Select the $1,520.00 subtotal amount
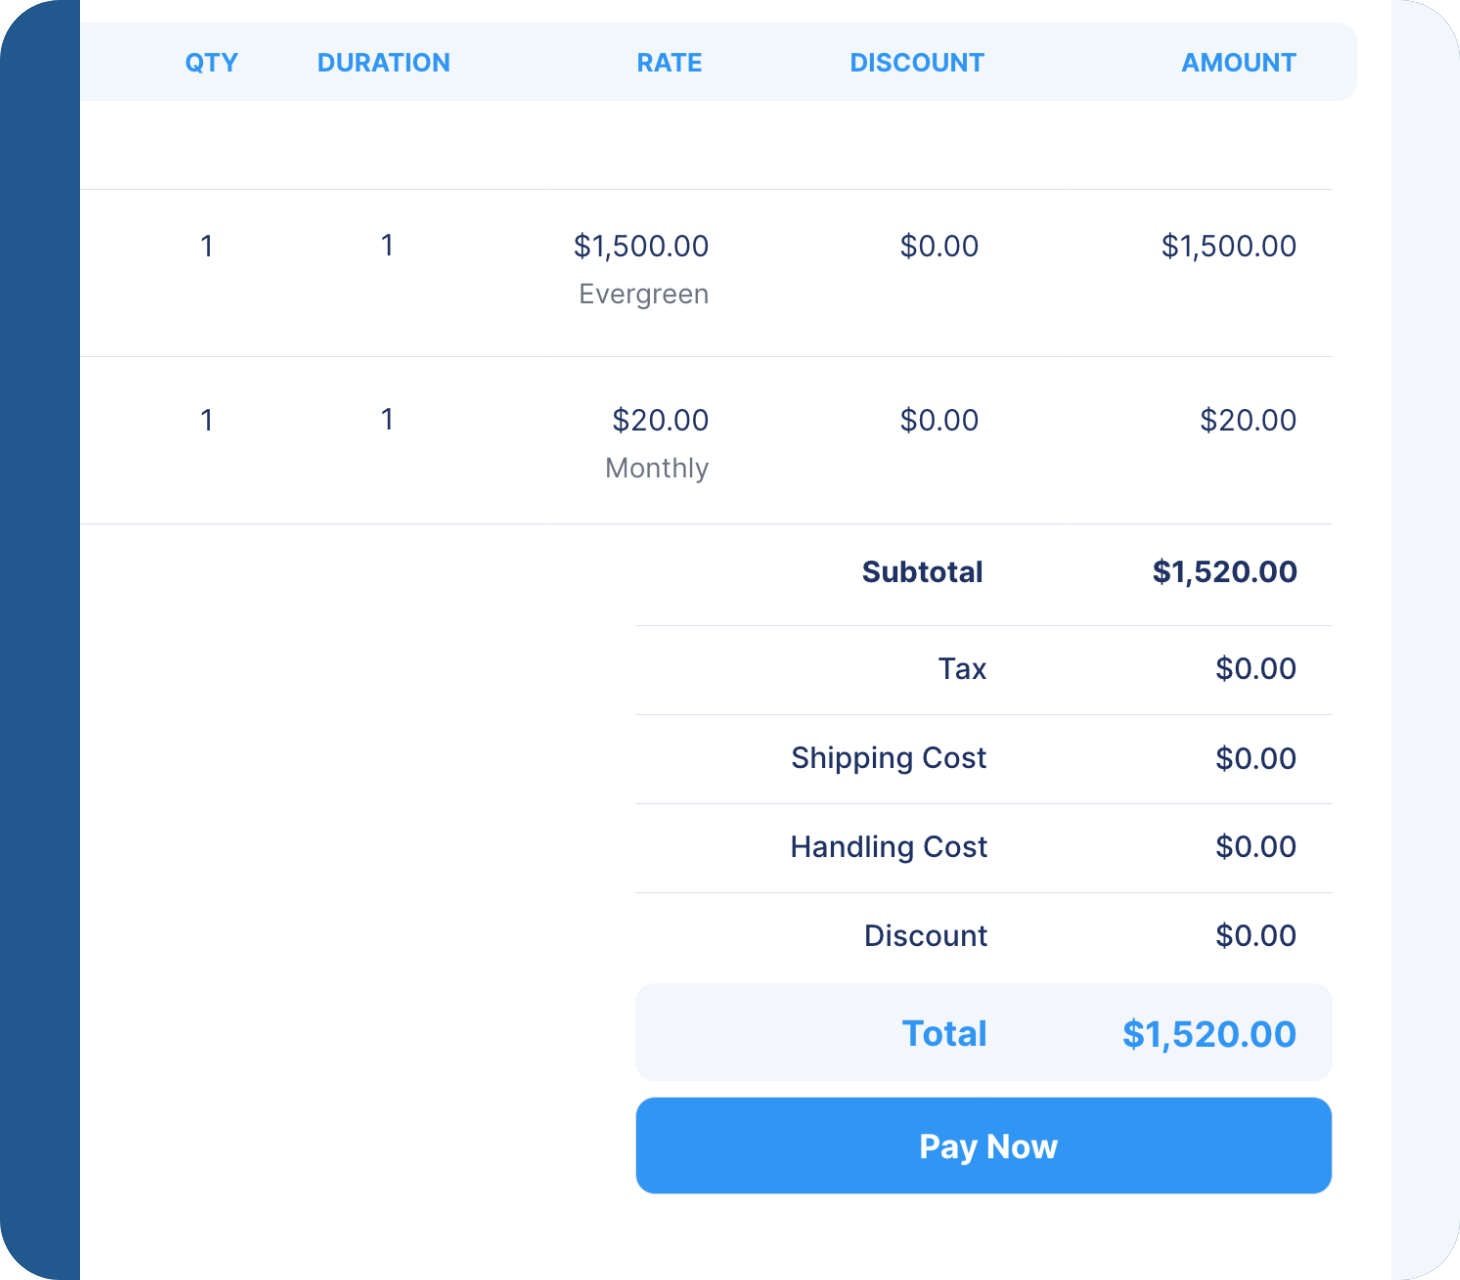 (x=1225, y=572)
